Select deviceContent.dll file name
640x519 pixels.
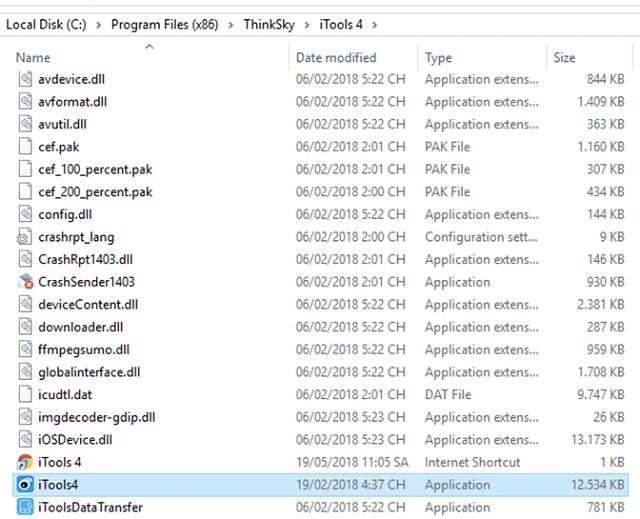pyautogui.click(x=88, y=304)
